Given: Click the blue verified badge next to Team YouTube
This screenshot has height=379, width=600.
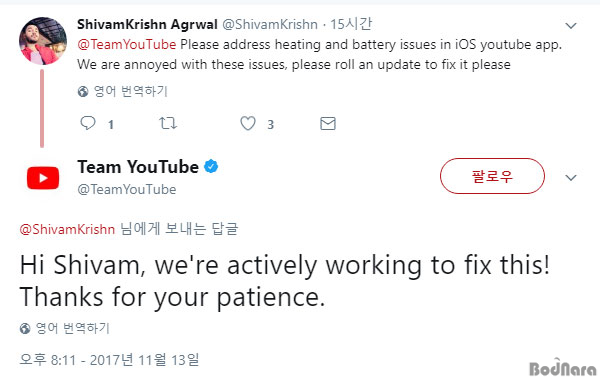Looking at the screenshot, I should 211,167.
